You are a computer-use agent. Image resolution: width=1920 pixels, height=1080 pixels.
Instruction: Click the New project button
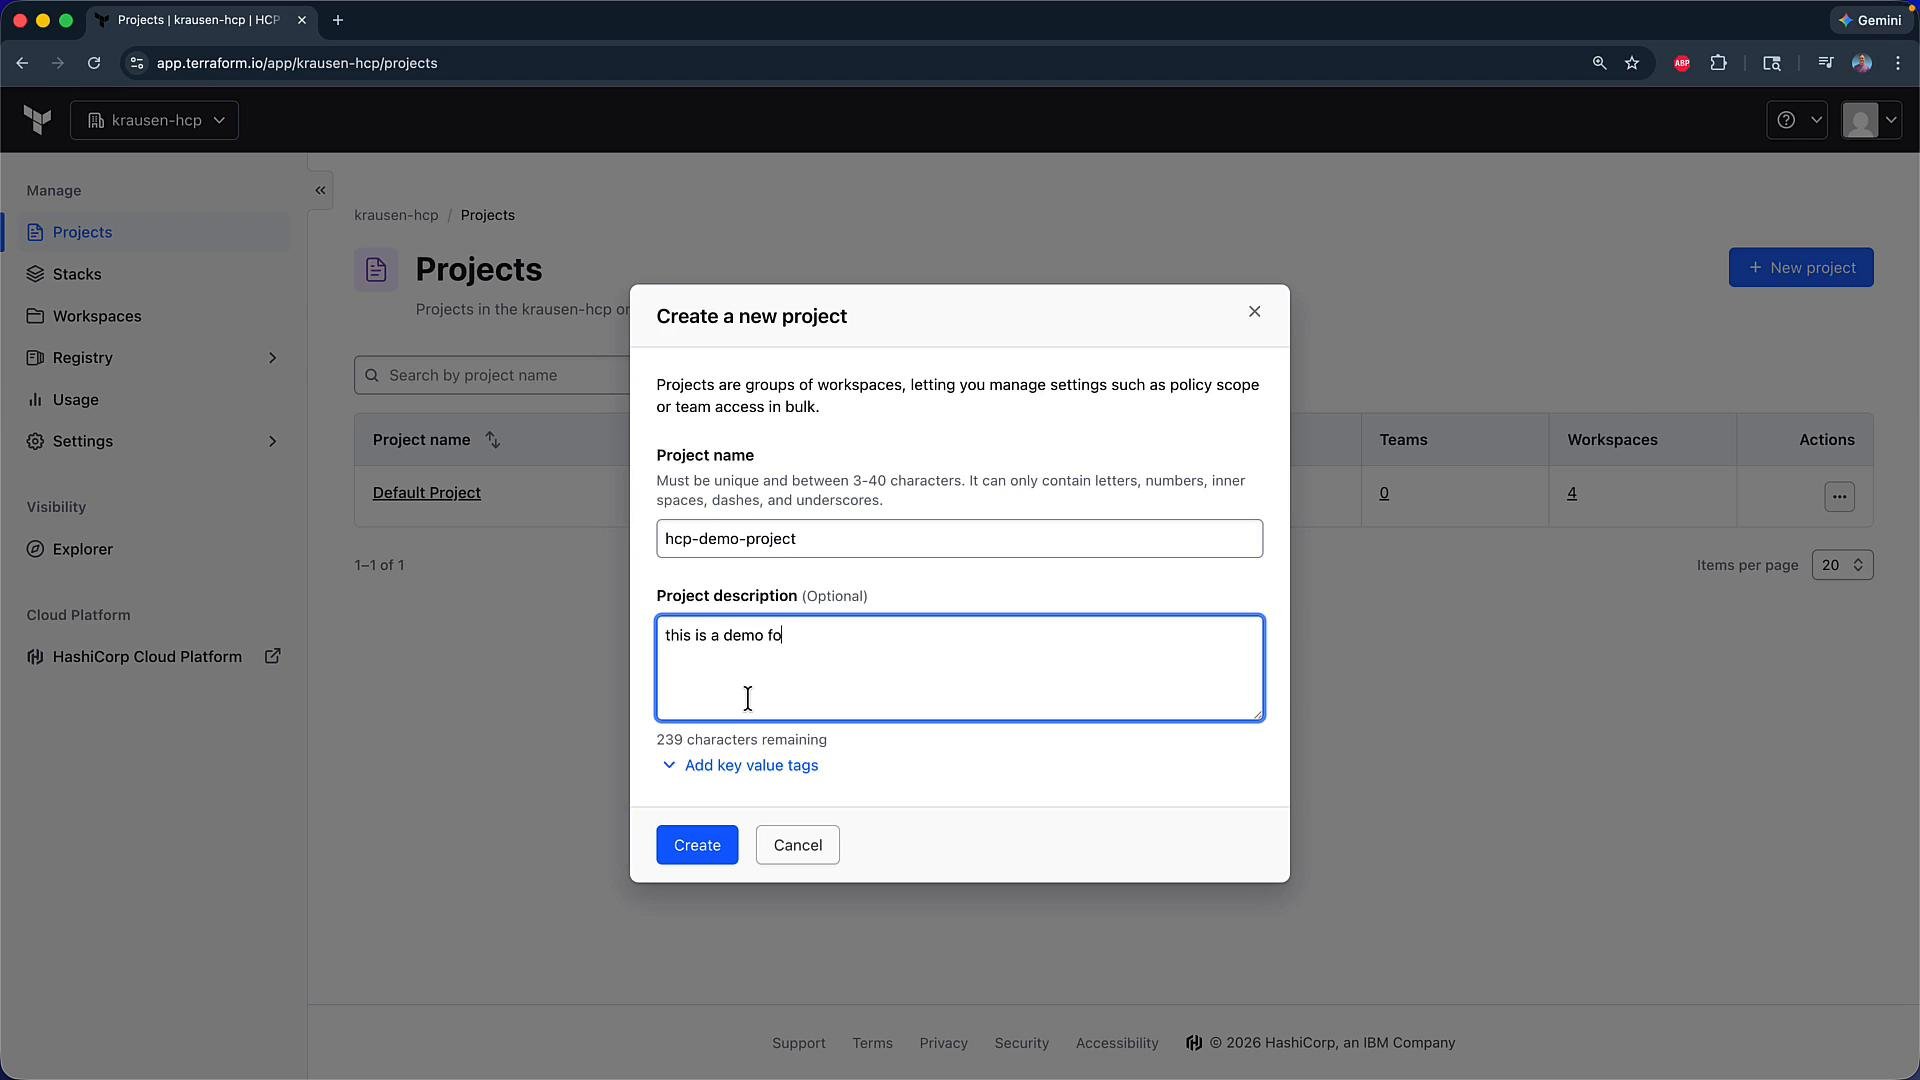(x=1801, y=268)
